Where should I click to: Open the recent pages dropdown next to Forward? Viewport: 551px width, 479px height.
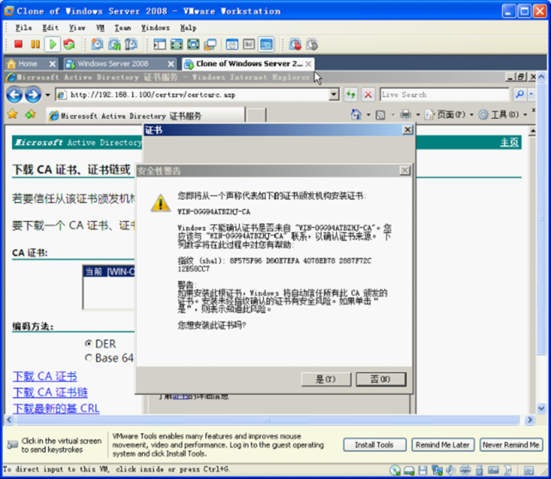47,95
